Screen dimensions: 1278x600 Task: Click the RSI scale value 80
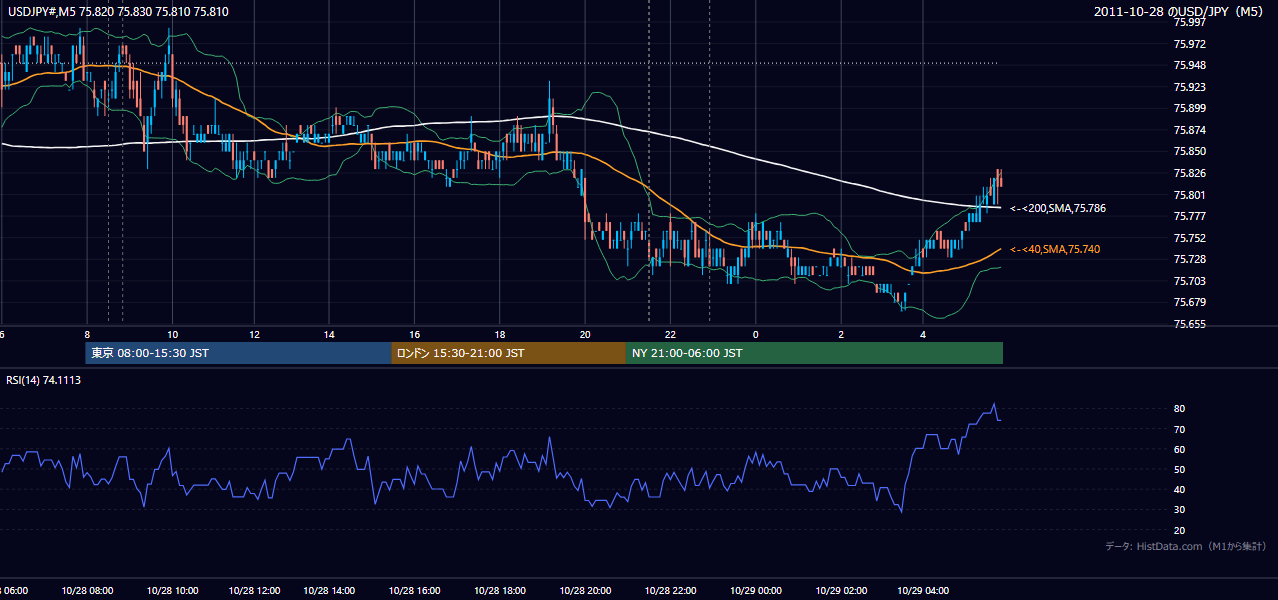1180,409
